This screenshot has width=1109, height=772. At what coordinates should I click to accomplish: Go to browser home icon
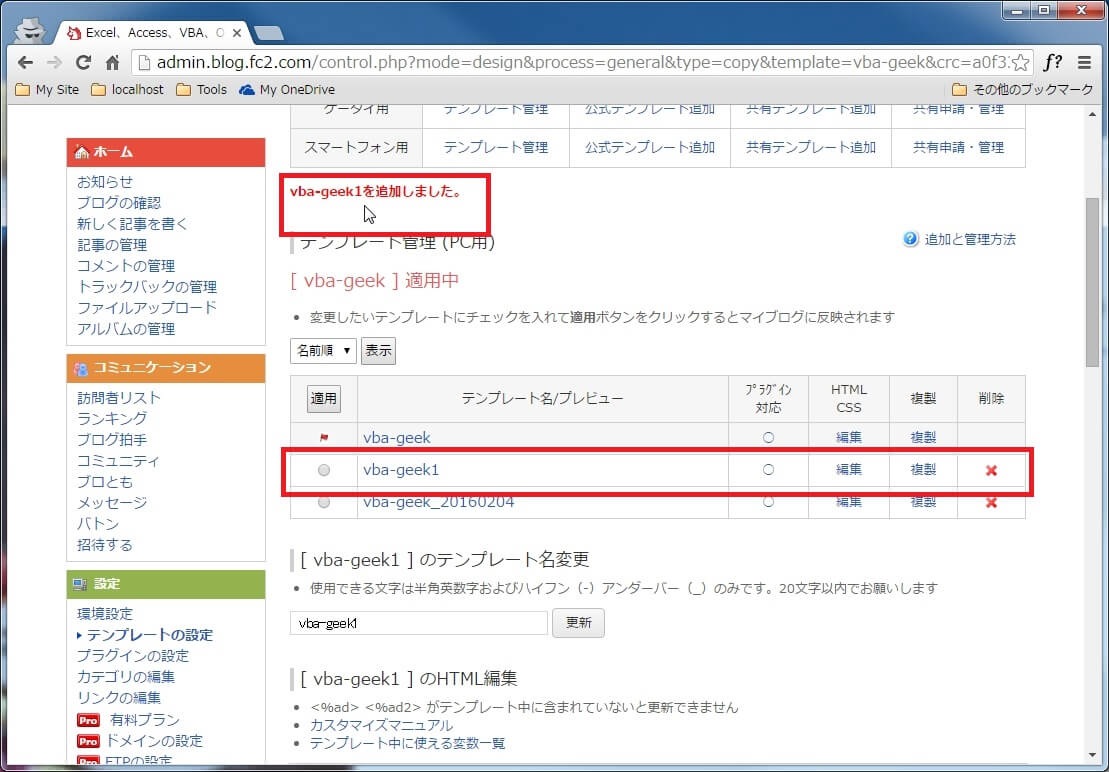point(113,62)
